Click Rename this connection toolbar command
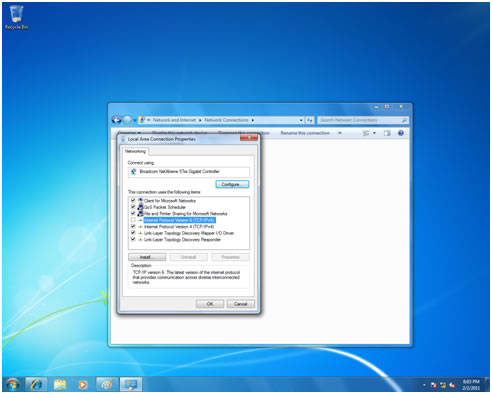Screen dimensions: 492x394 tap(305, 133)
